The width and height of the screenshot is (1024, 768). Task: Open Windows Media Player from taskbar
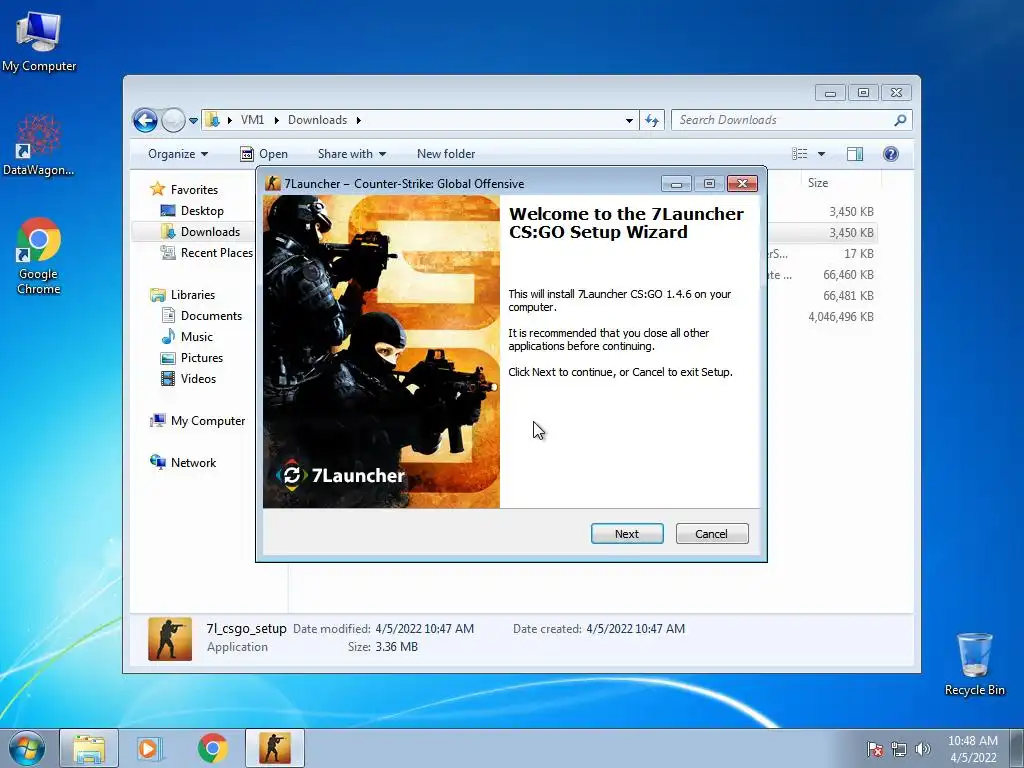click(x=150, y=749)
